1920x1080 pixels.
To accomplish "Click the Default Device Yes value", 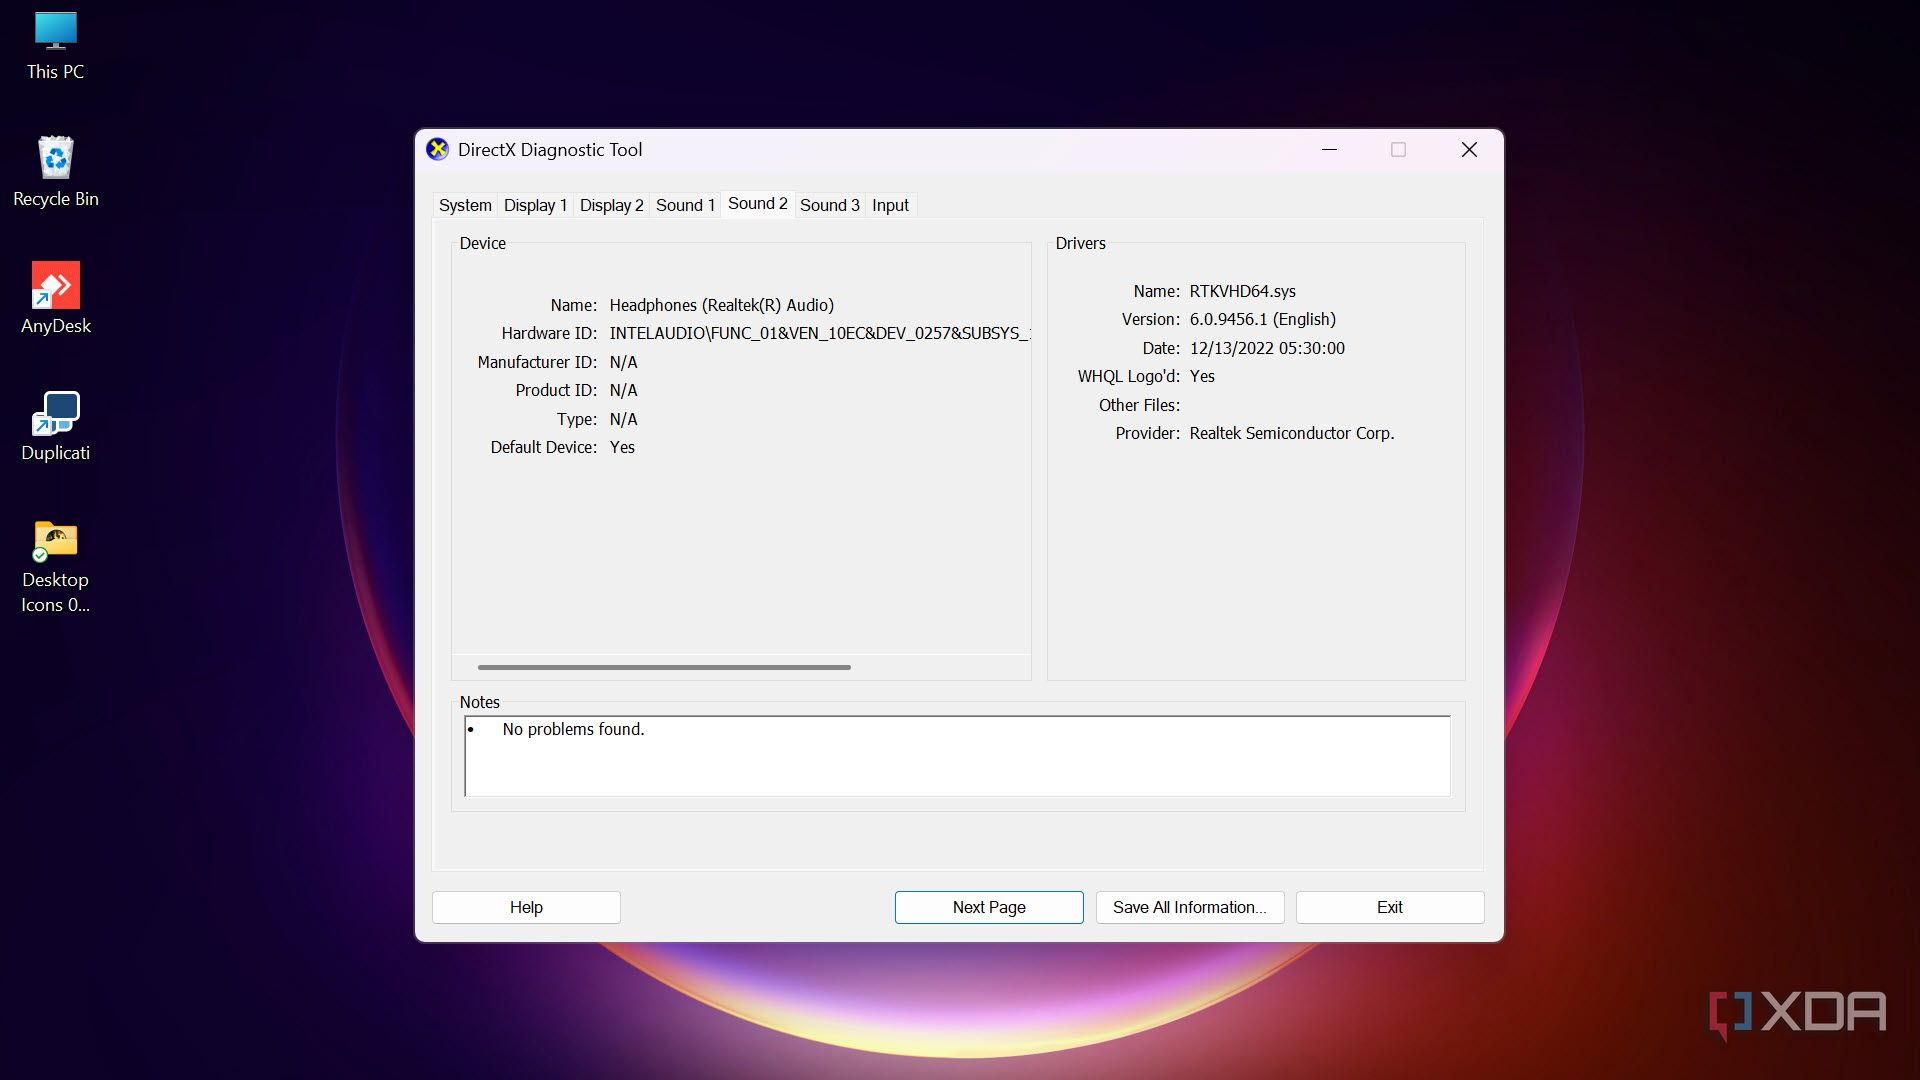I will point(622,447).
